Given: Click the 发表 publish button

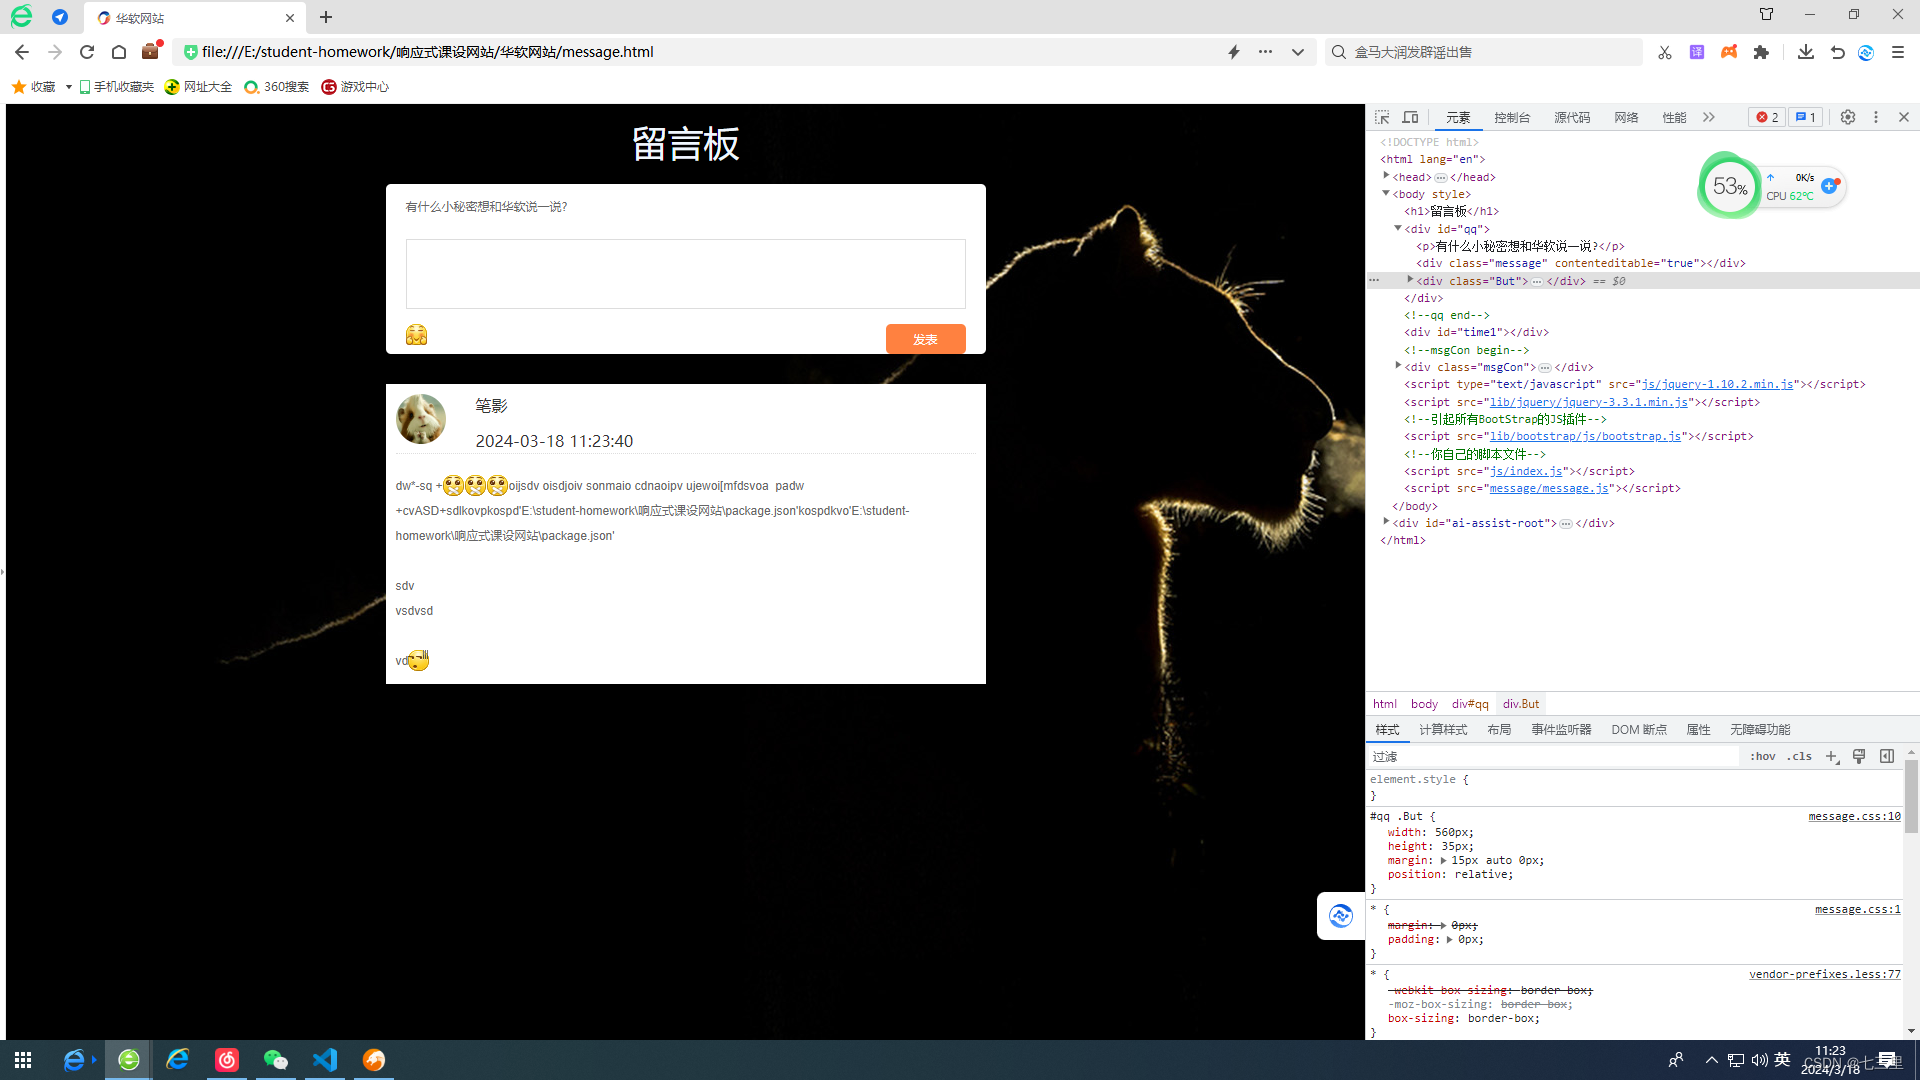Looking at the screenshot, I should click(925, 339).
